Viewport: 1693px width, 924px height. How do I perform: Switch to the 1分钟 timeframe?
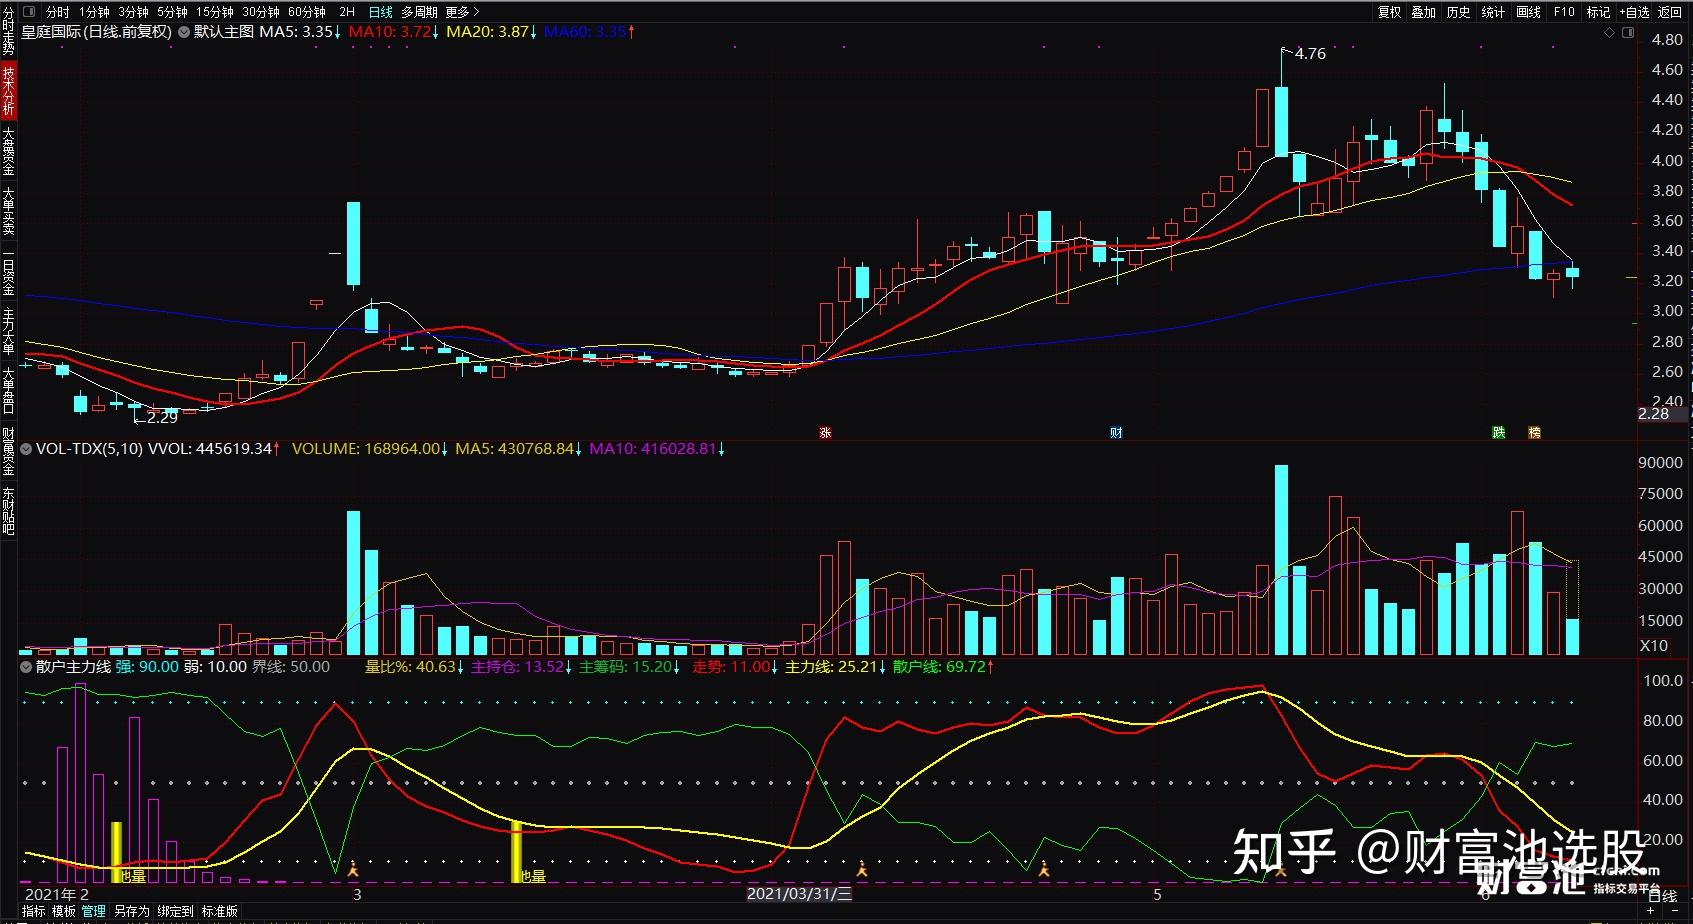click(x=95, y=12)
